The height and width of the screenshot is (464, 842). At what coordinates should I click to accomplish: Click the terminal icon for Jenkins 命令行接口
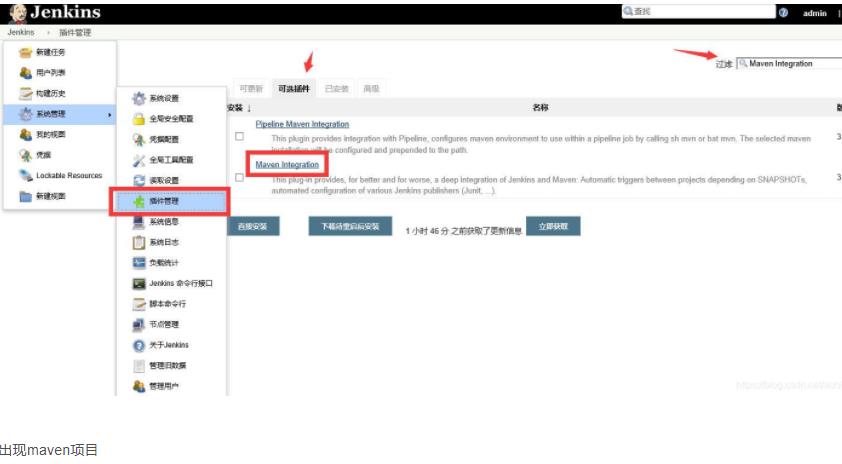coord(139,283)
